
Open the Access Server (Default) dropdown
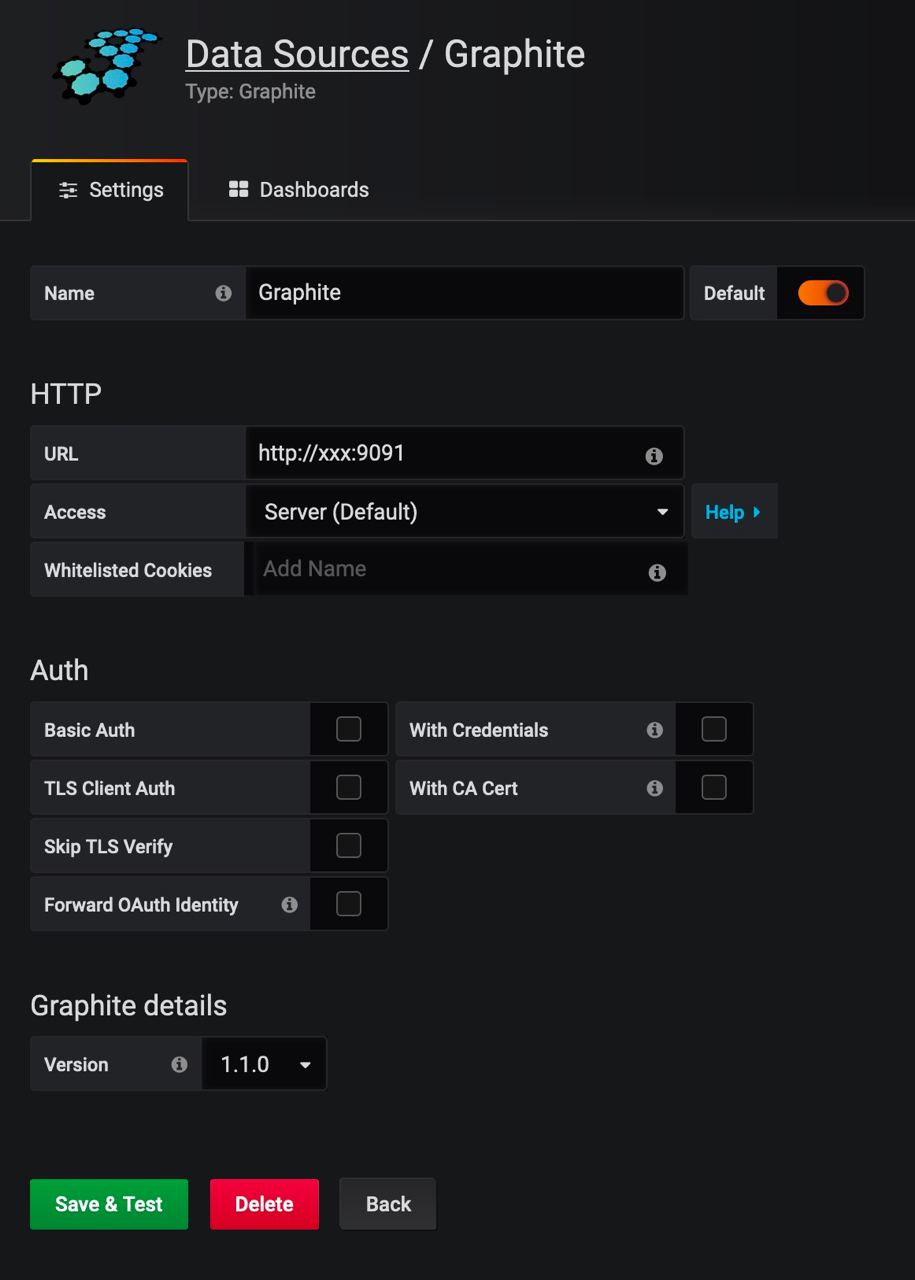465,512
